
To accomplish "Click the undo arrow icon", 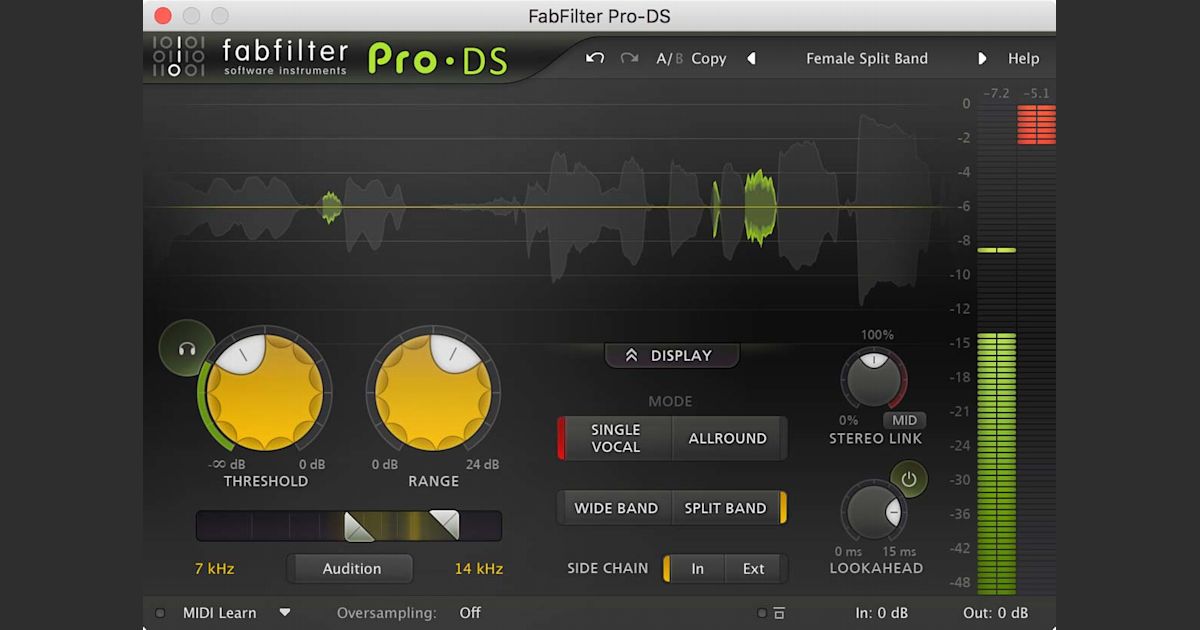I will (x=594, y=58).
